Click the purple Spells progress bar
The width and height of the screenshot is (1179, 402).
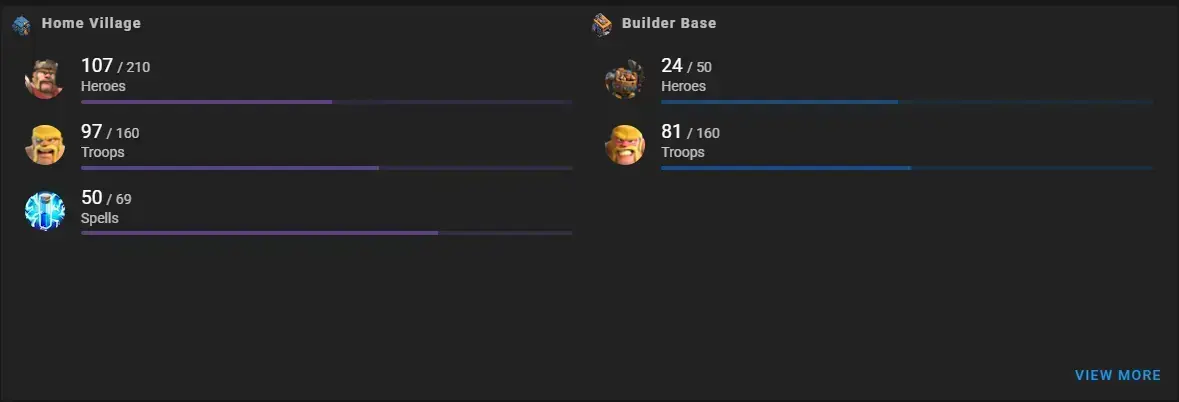click(x=326, y=233)
